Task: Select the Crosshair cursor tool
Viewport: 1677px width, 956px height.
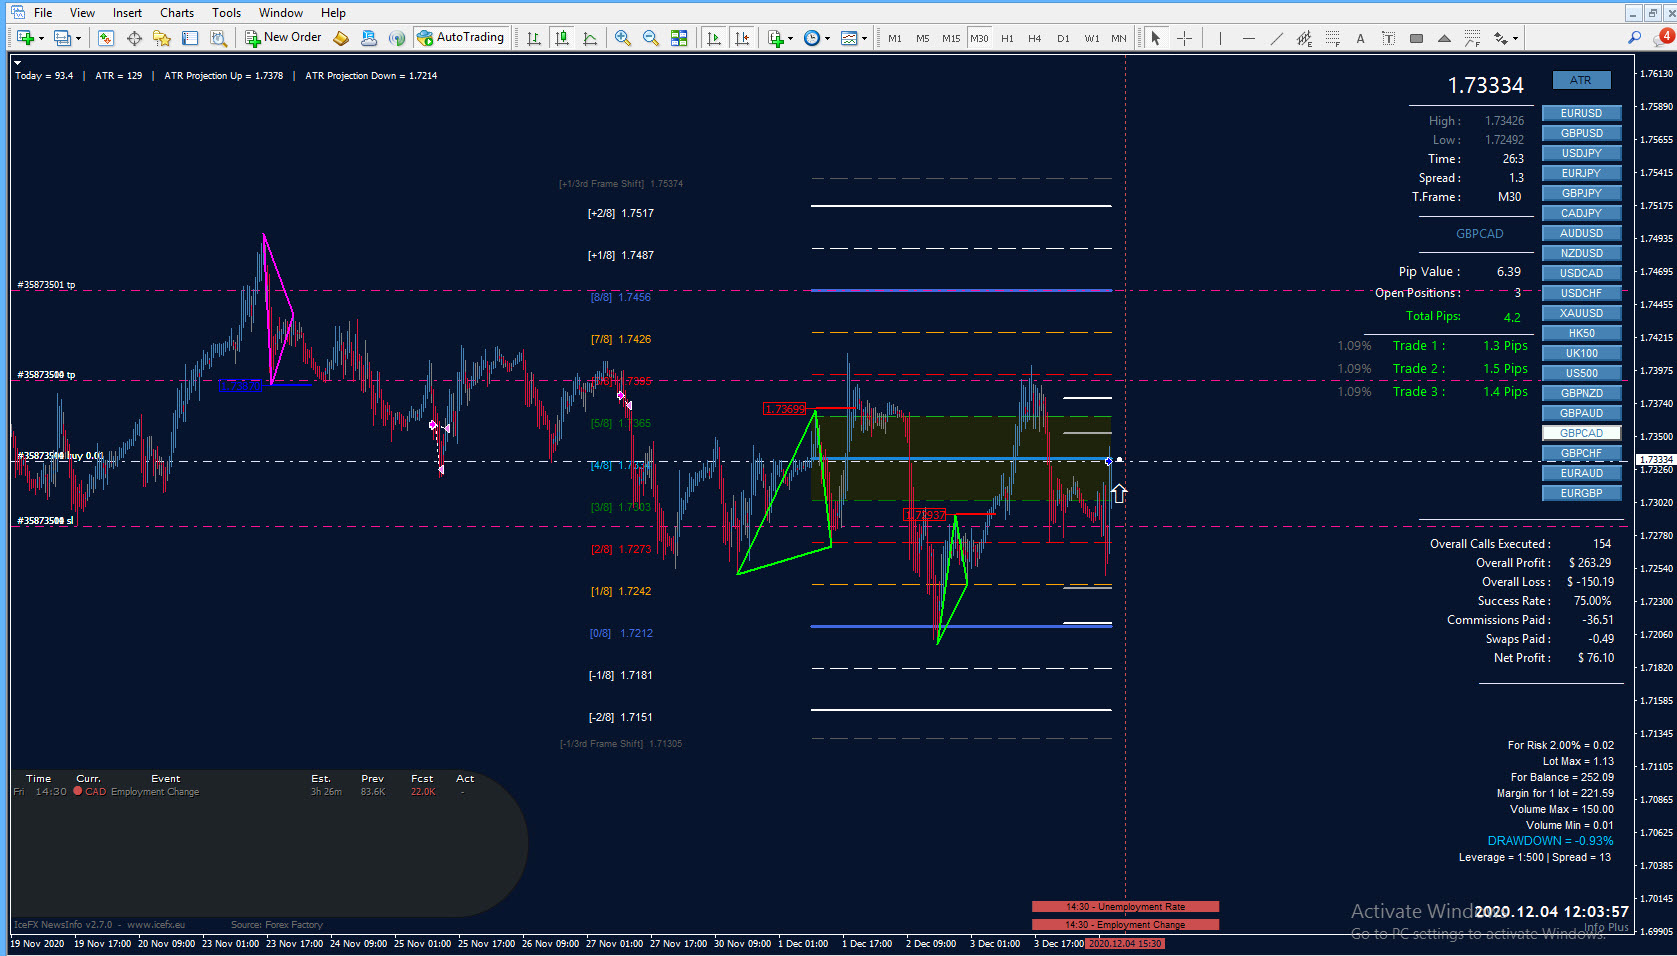Action: [1185, 38]
